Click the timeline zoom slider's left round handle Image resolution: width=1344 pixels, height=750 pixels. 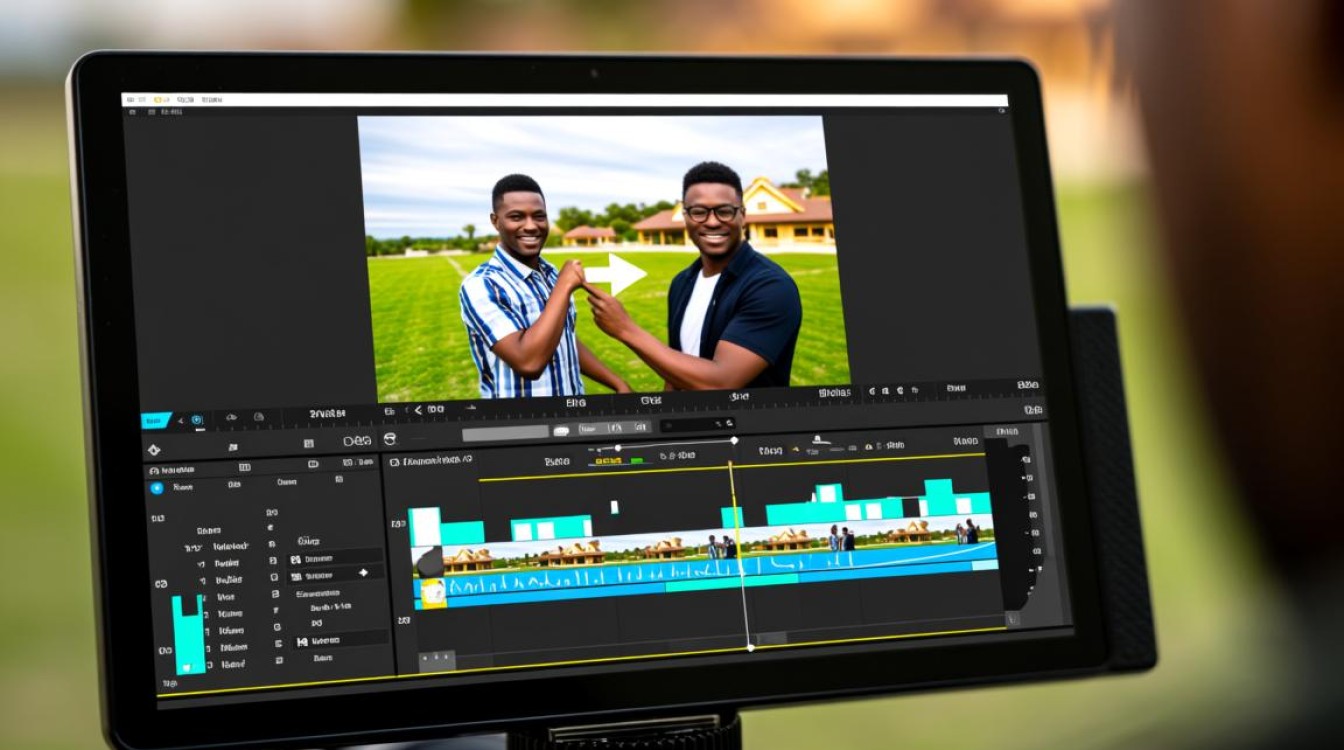coord(617,448)
